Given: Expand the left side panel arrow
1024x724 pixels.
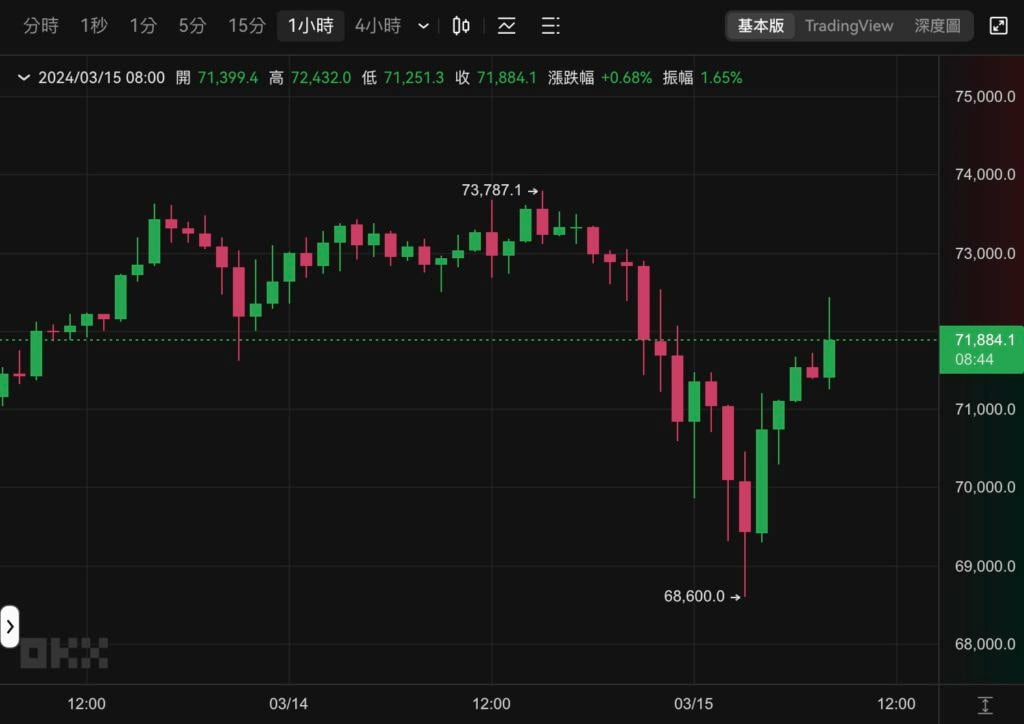Looking at the screenshot, I should click(x=9, y=627).
